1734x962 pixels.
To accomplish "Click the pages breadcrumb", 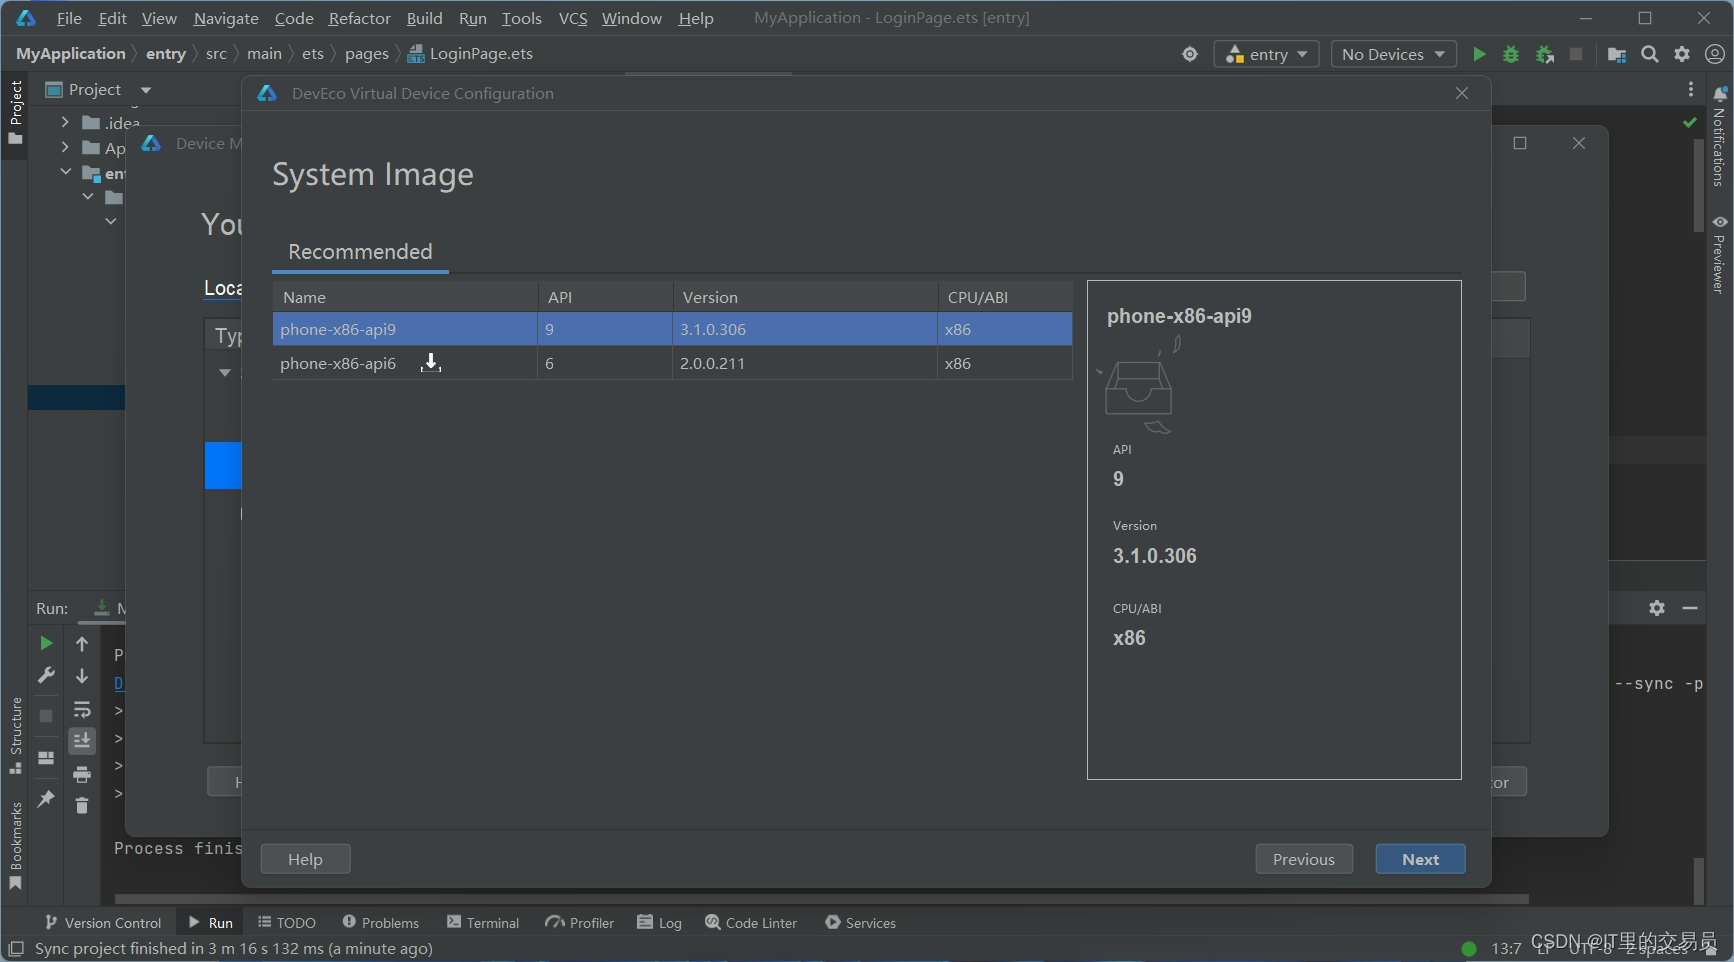I will click(x=366, y=54).
